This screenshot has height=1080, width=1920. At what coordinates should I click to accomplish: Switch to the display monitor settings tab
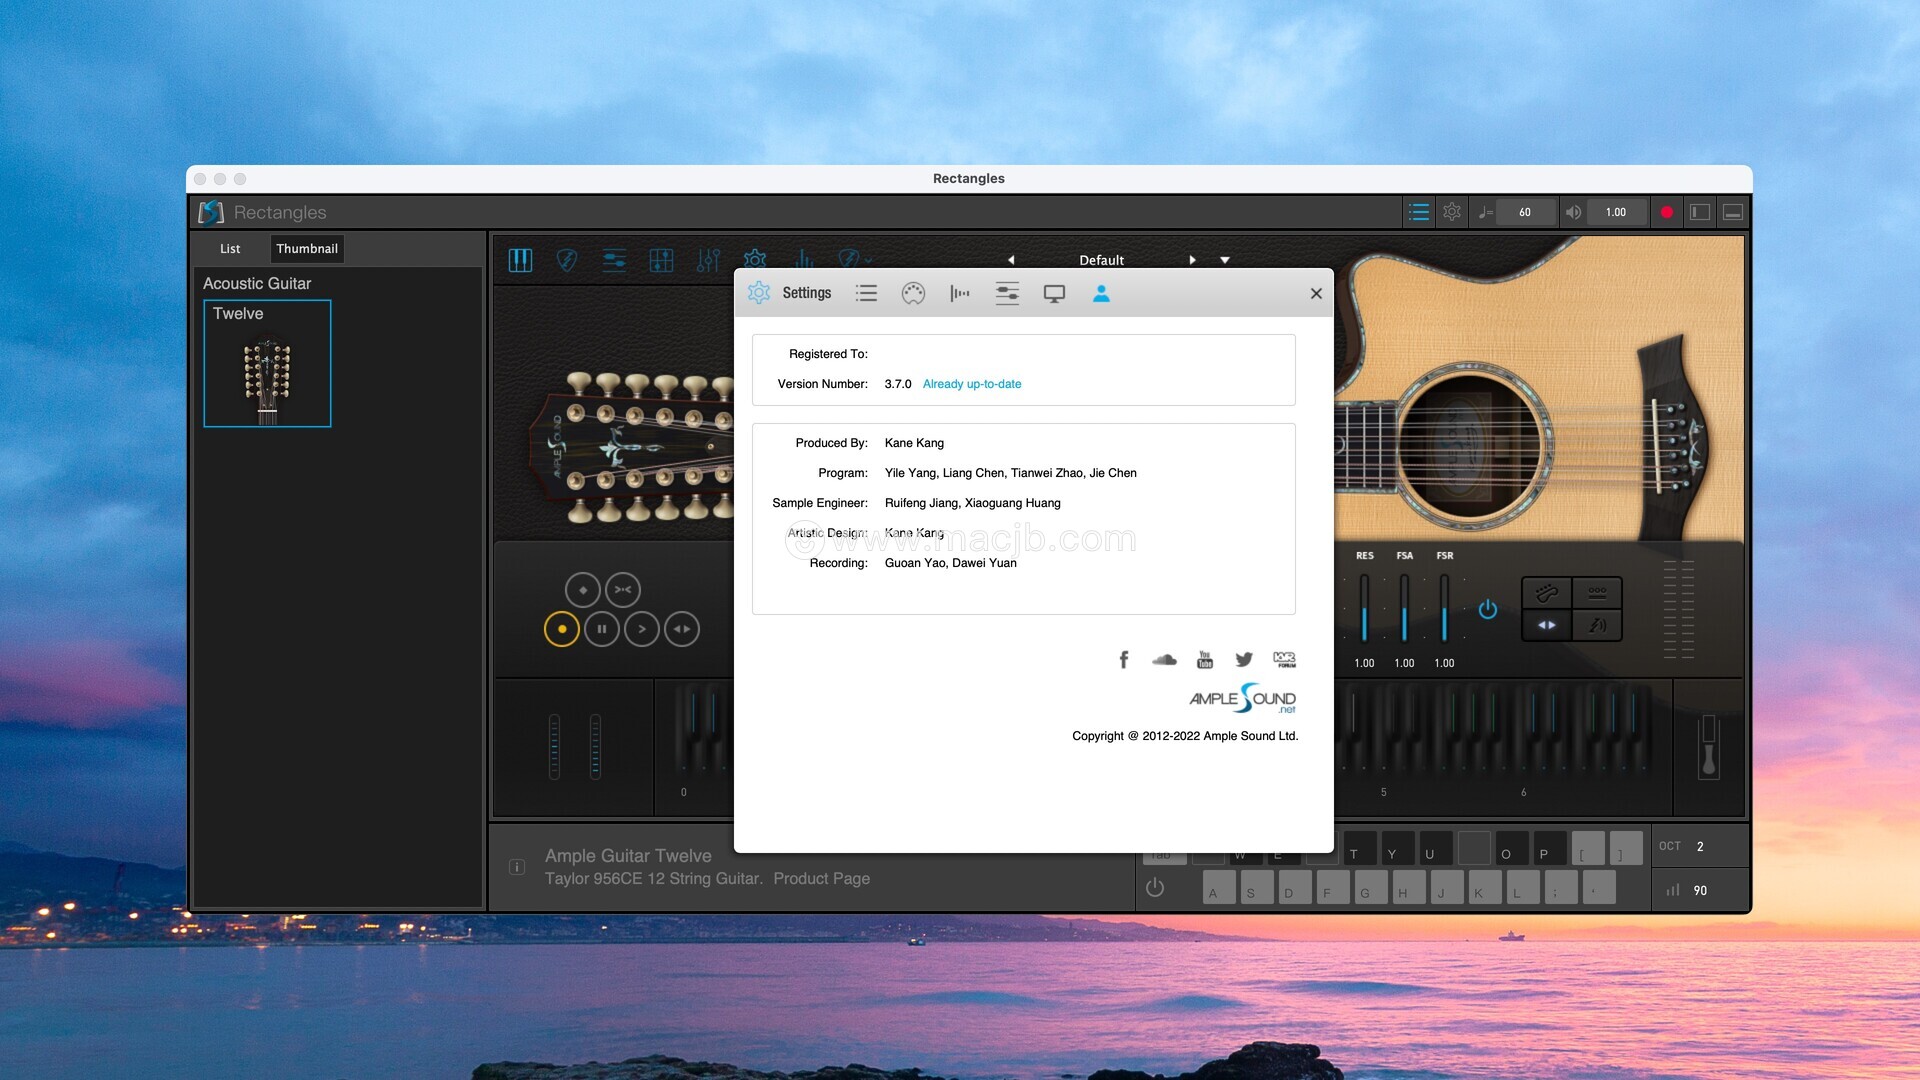(1054, 293)
